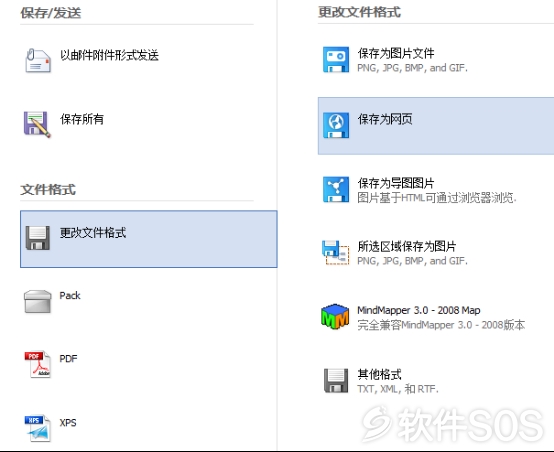
Task: Click the globe icon for 保存为网页
Action: 336,125
